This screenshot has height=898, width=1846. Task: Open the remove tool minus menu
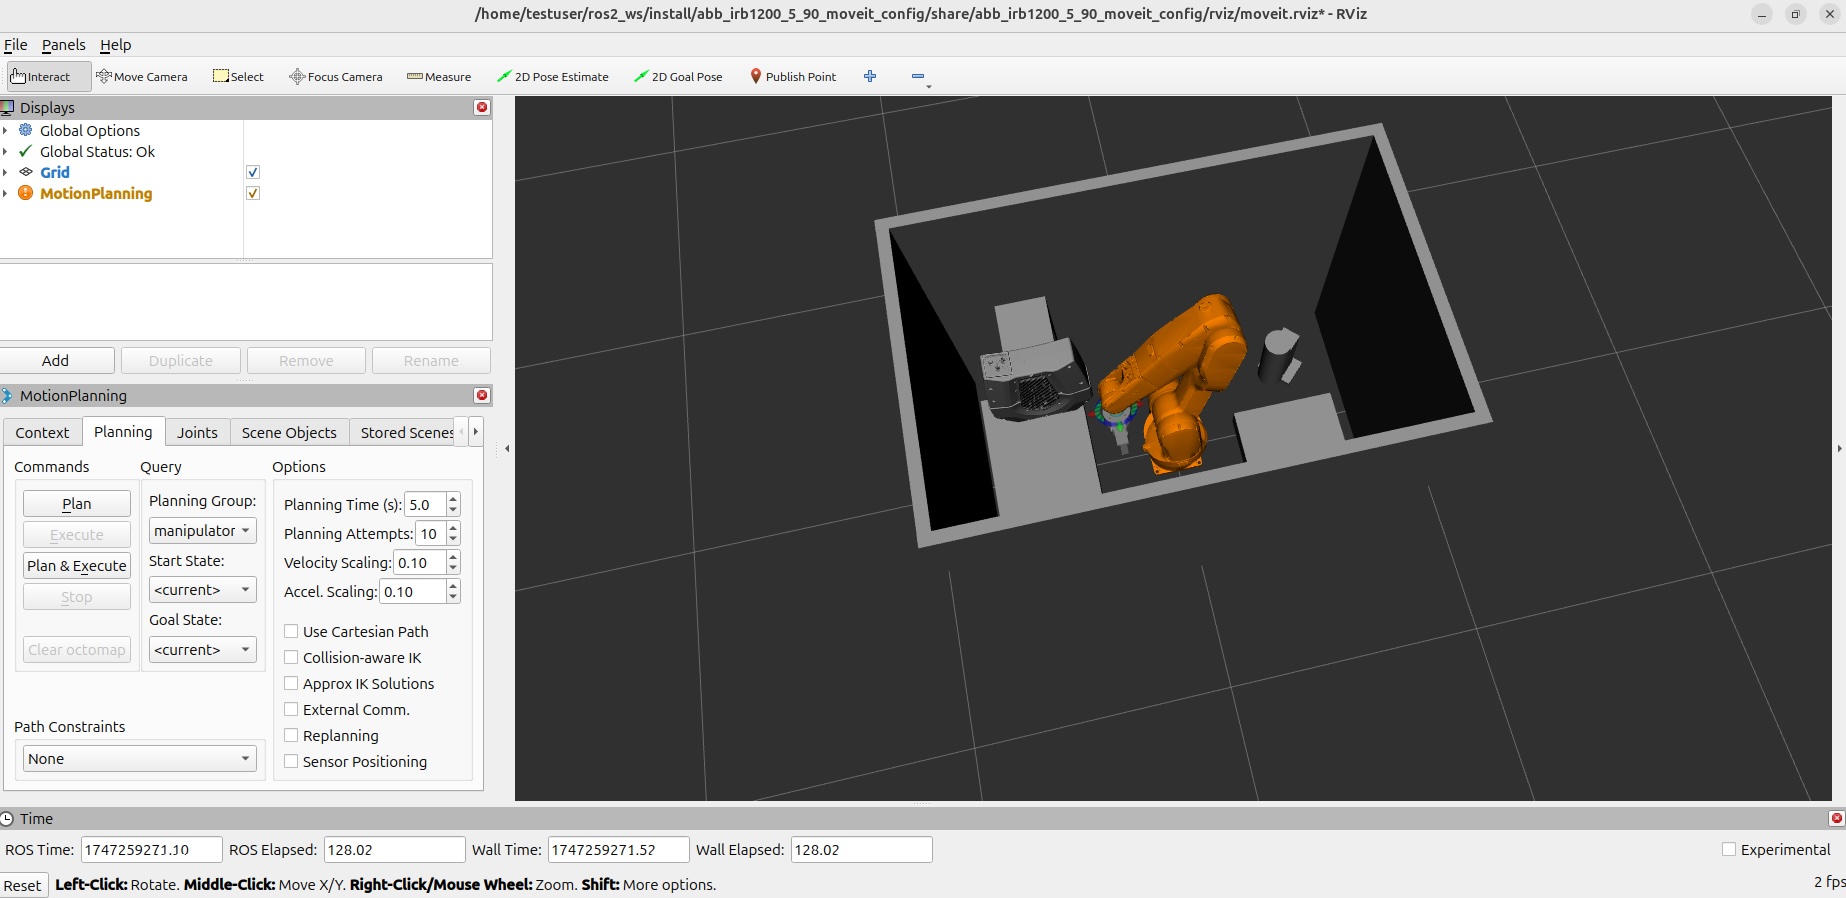920,77
